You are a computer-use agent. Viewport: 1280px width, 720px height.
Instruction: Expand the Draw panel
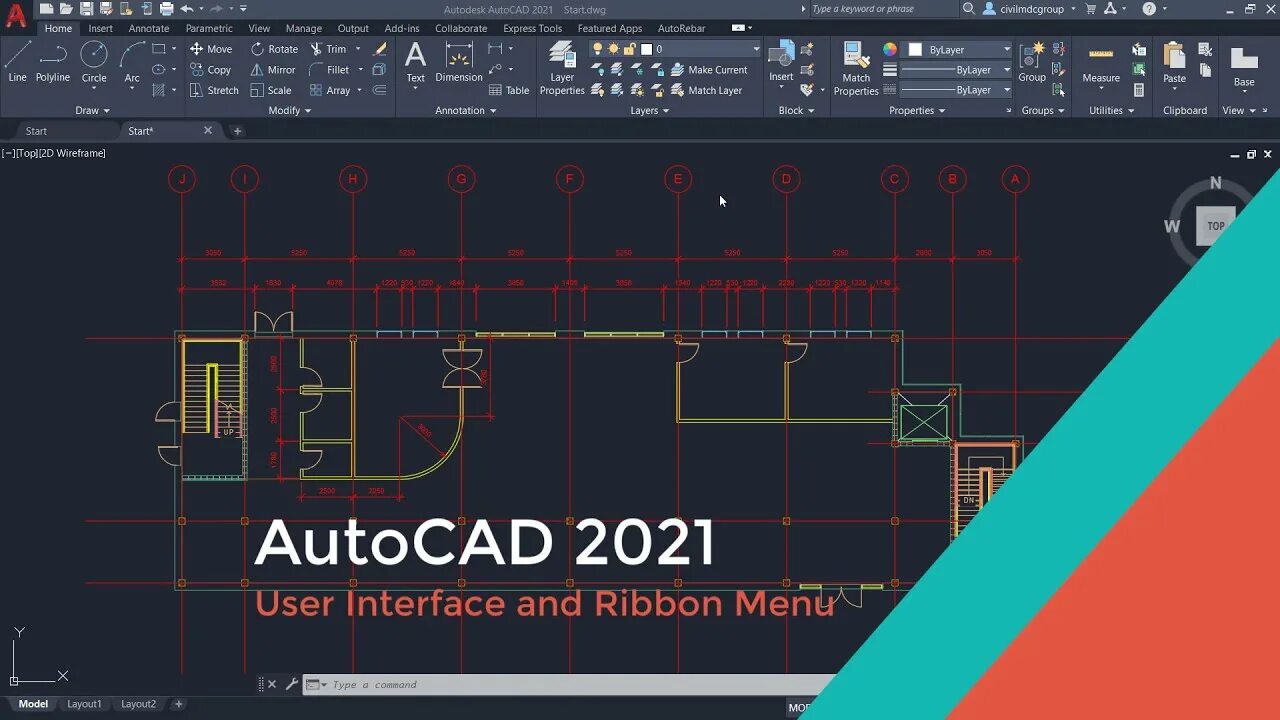(x=93, y=110)
